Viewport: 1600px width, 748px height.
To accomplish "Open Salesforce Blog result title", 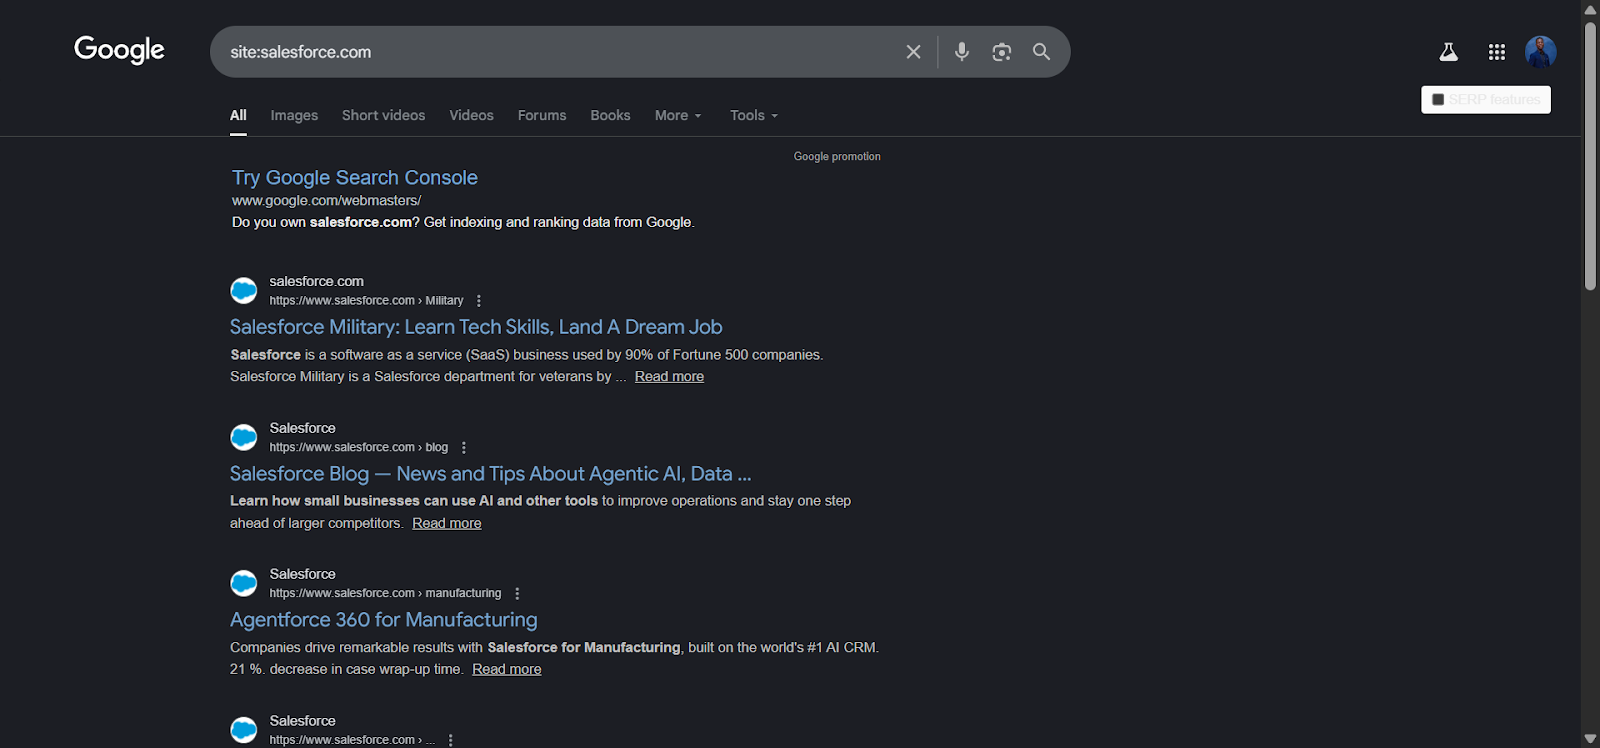I will tap(490, 474).
